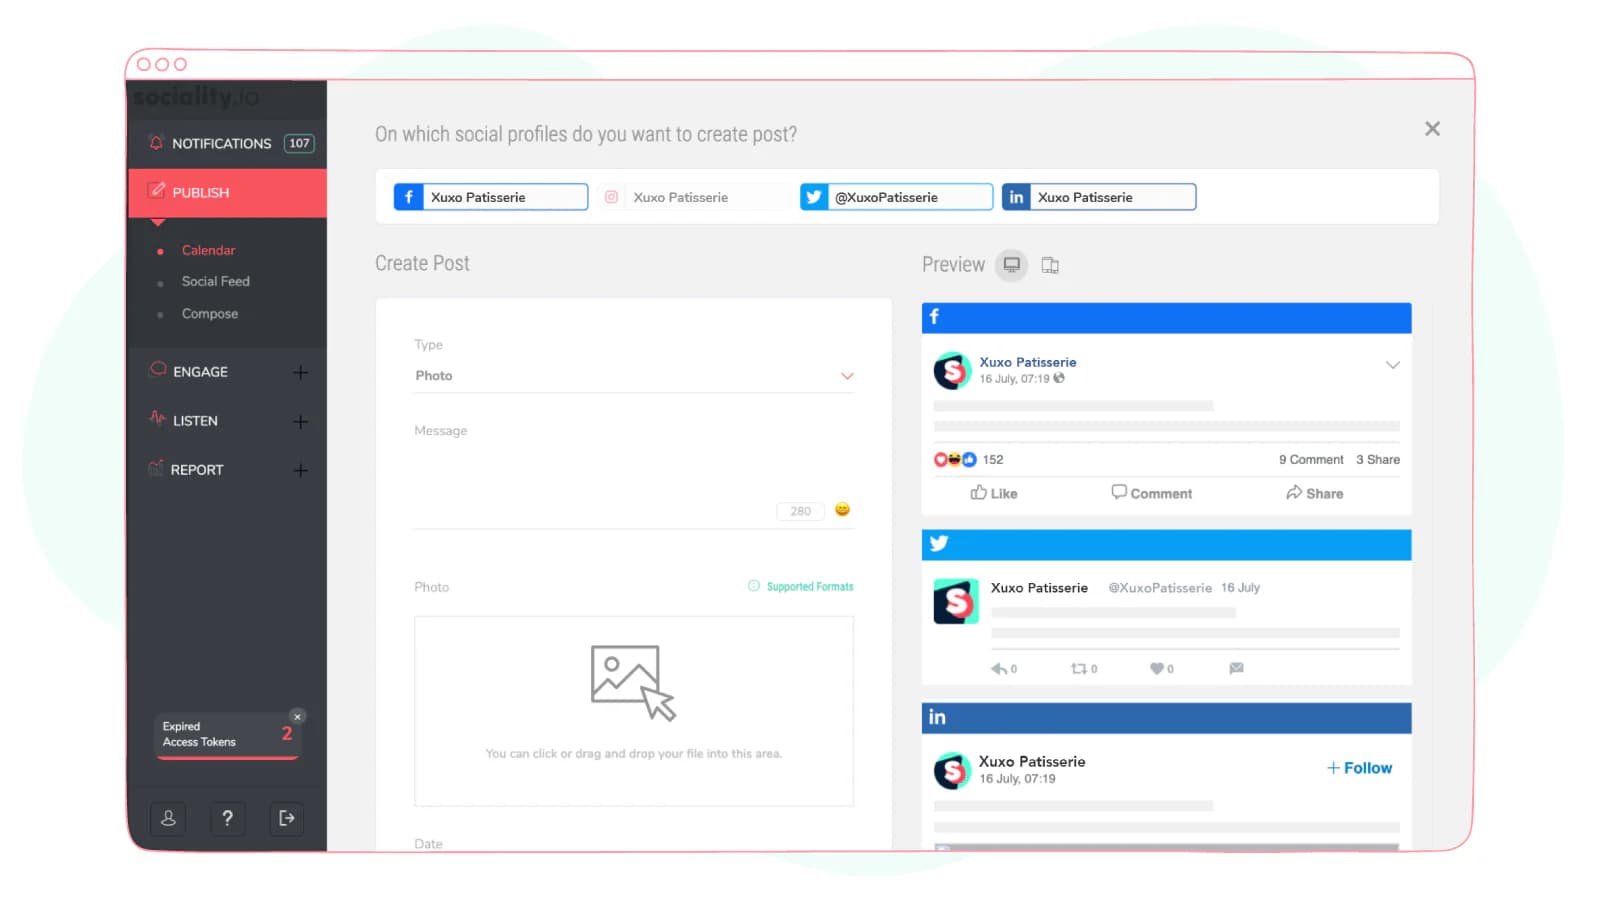Switch preview to desktop view
The height and width of the screenshot is (900, 1600).
[1012, 265]
